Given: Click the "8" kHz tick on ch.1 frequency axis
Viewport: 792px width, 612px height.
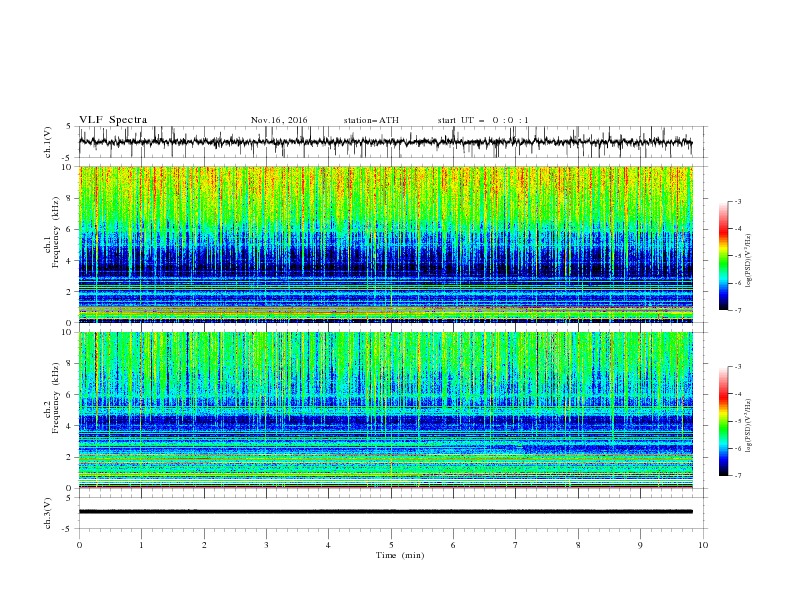Looking at the screenshot, I should [69, 198].
